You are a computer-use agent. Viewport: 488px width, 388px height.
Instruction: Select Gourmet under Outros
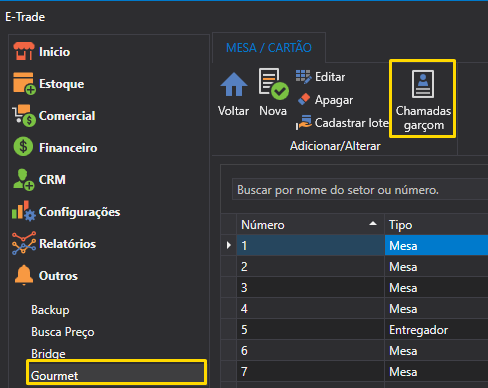(x=116, y=372)
